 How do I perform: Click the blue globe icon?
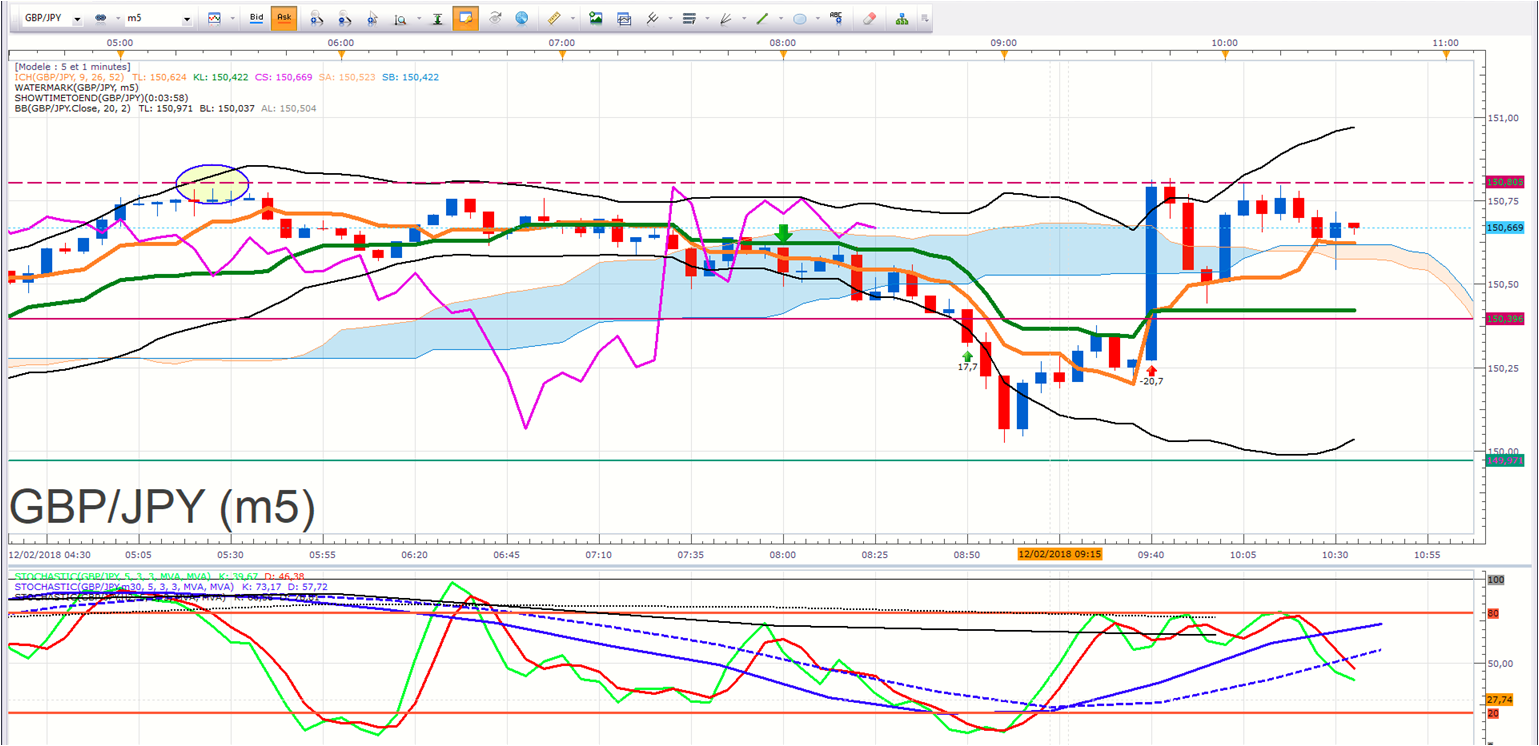521,18
